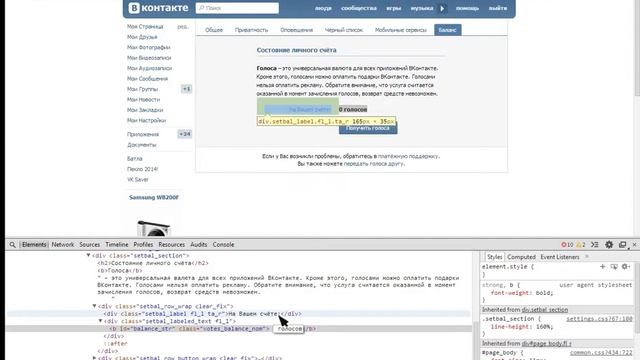Open the 'игры' header link
The height and width of the screenshot is (360, 640).
click(x=394, y=8)
